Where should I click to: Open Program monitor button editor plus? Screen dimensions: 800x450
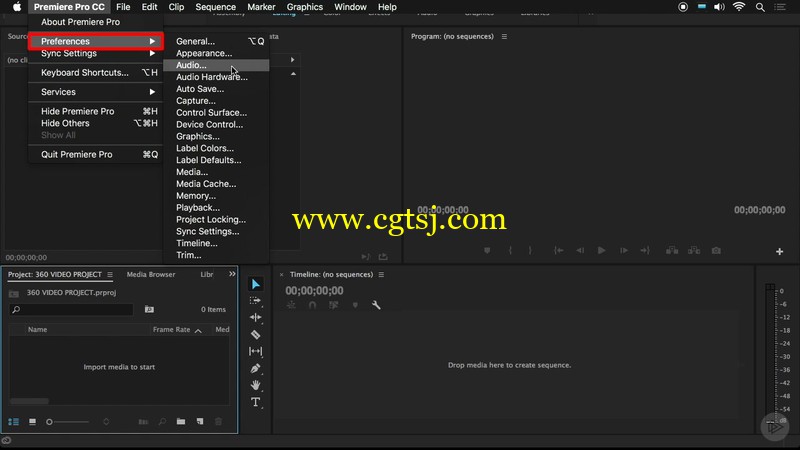(x=780, y=252)
